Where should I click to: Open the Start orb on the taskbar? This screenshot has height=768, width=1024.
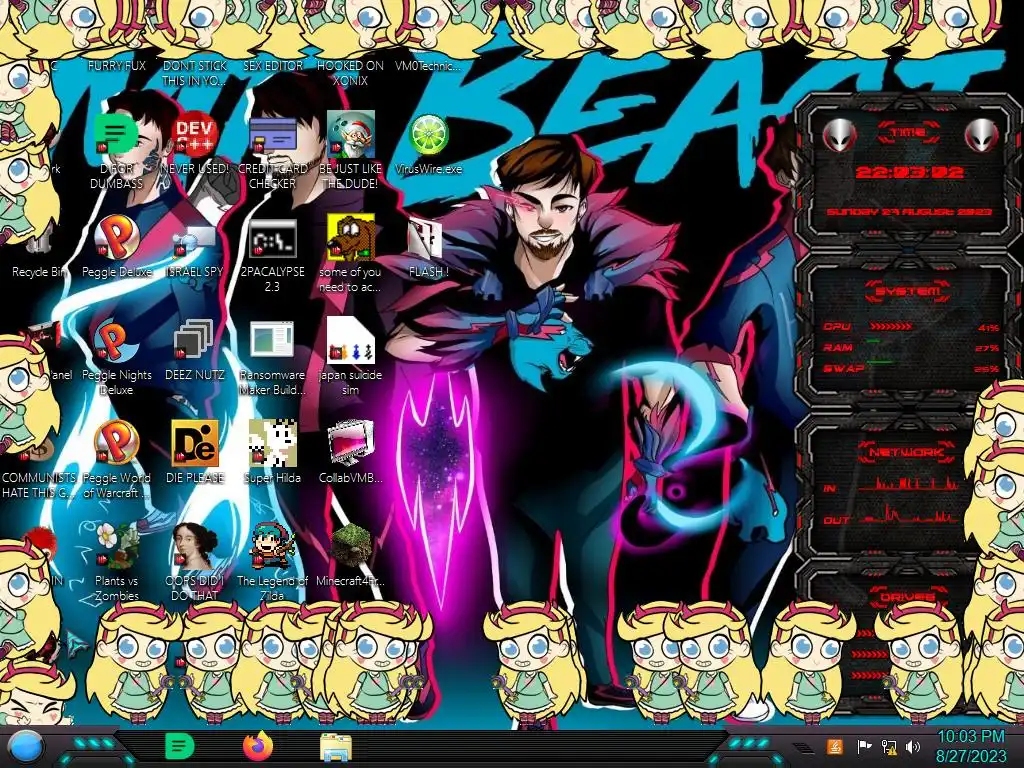coord(26,748)
